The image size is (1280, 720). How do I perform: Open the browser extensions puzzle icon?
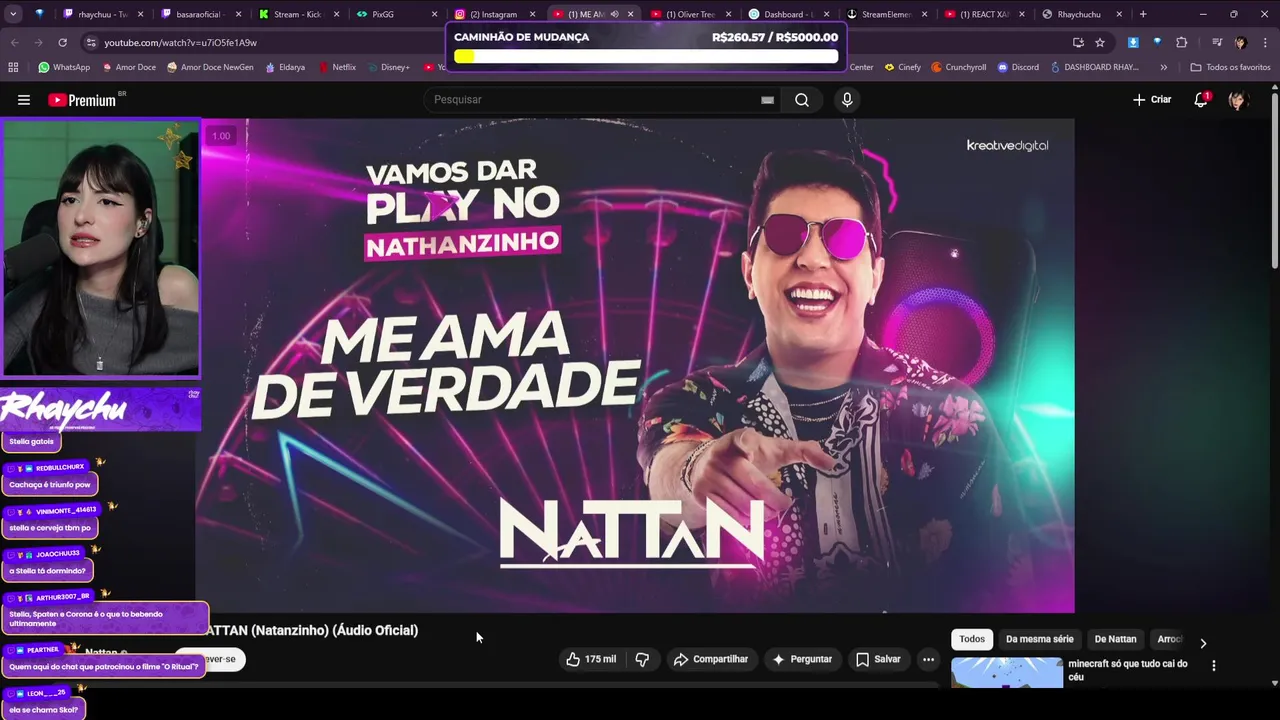[x=1182, y=42]
